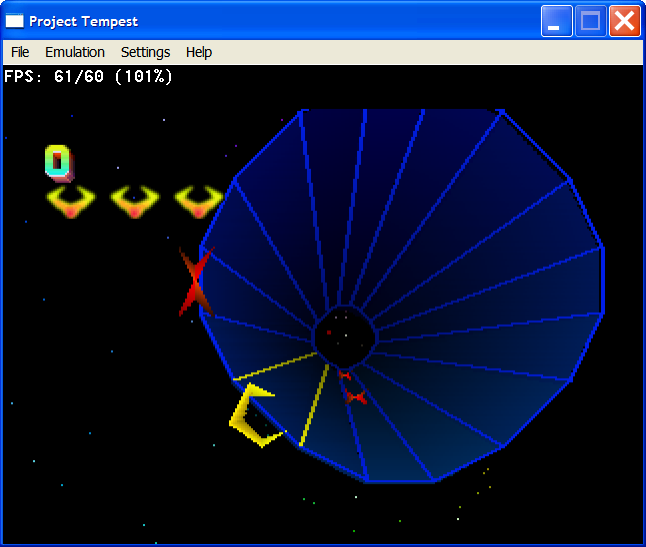
Task: Click the FPS counter text
Action: click(x=88, y=76)
